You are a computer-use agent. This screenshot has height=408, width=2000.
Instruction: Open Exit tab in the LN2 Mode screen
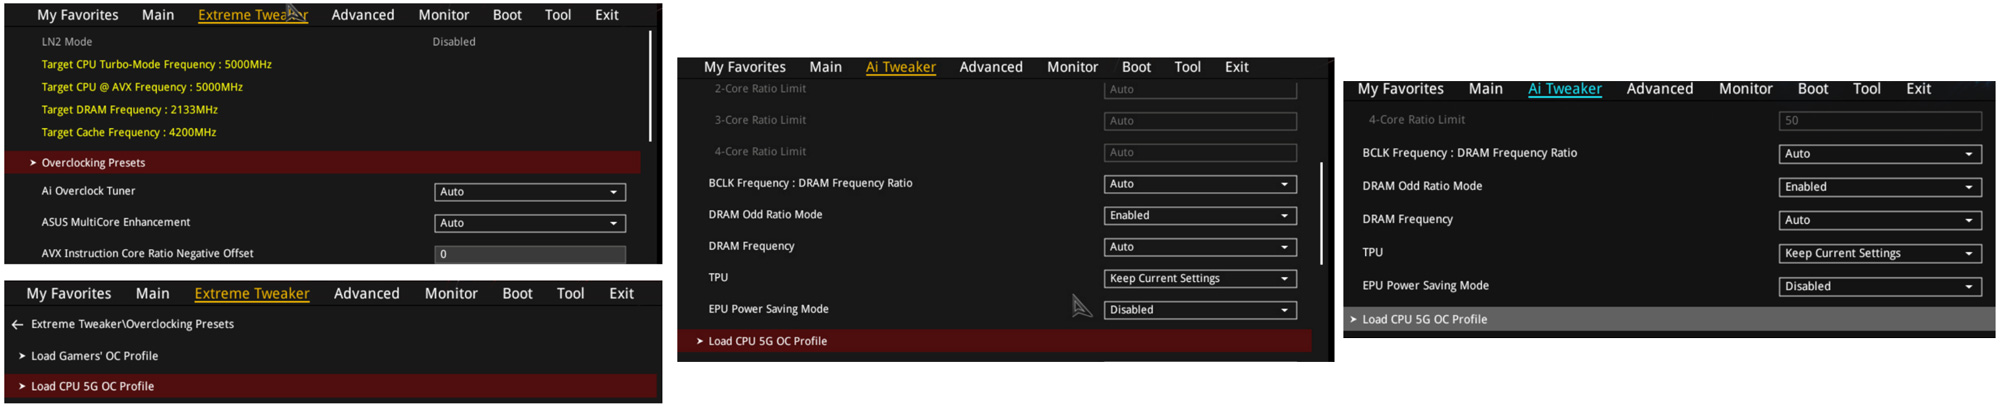click(x=607, y=15)
